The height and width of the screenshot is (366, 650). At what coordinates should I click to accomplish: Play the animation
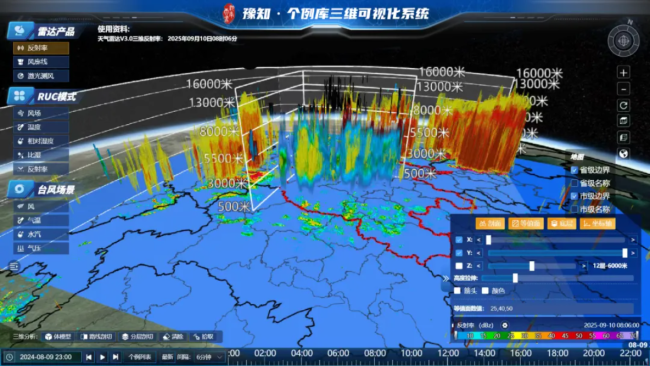[x=102, y=357]
